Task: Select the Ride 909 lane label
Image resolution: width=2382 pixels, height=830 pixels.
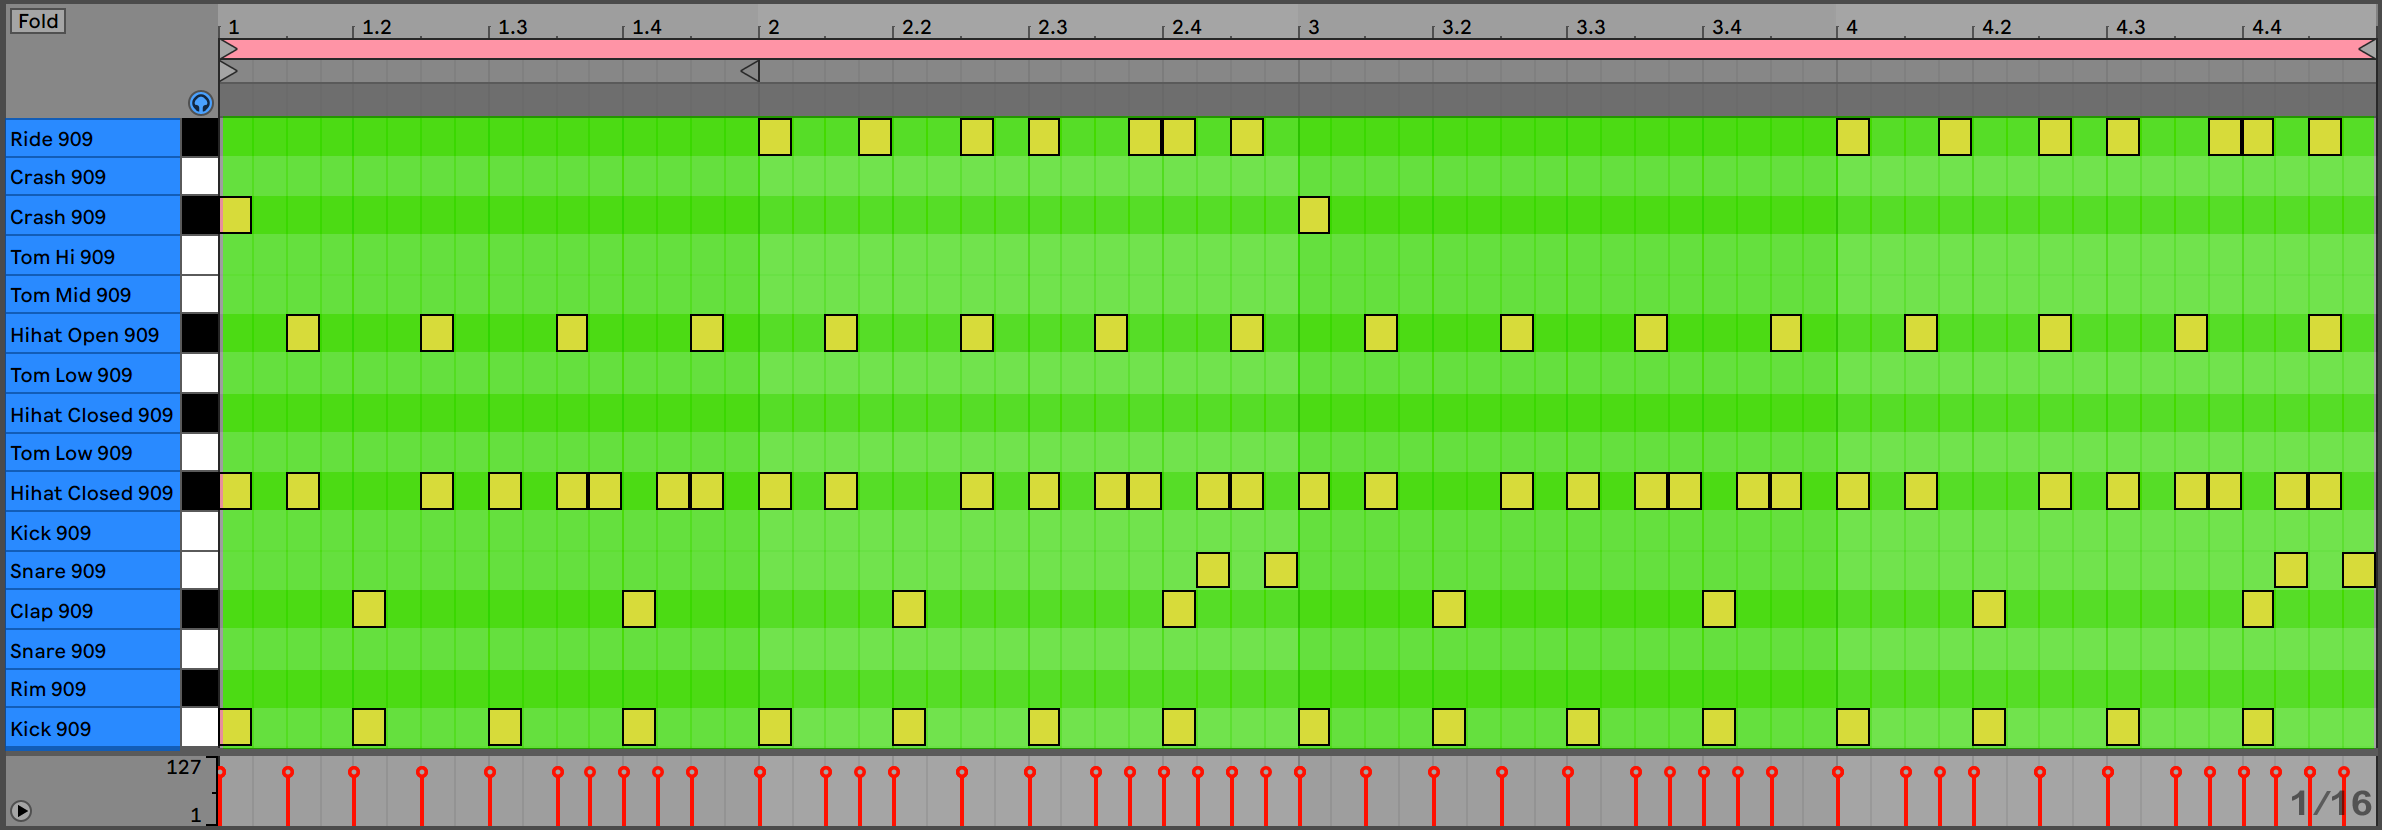Action: point(93,138)
